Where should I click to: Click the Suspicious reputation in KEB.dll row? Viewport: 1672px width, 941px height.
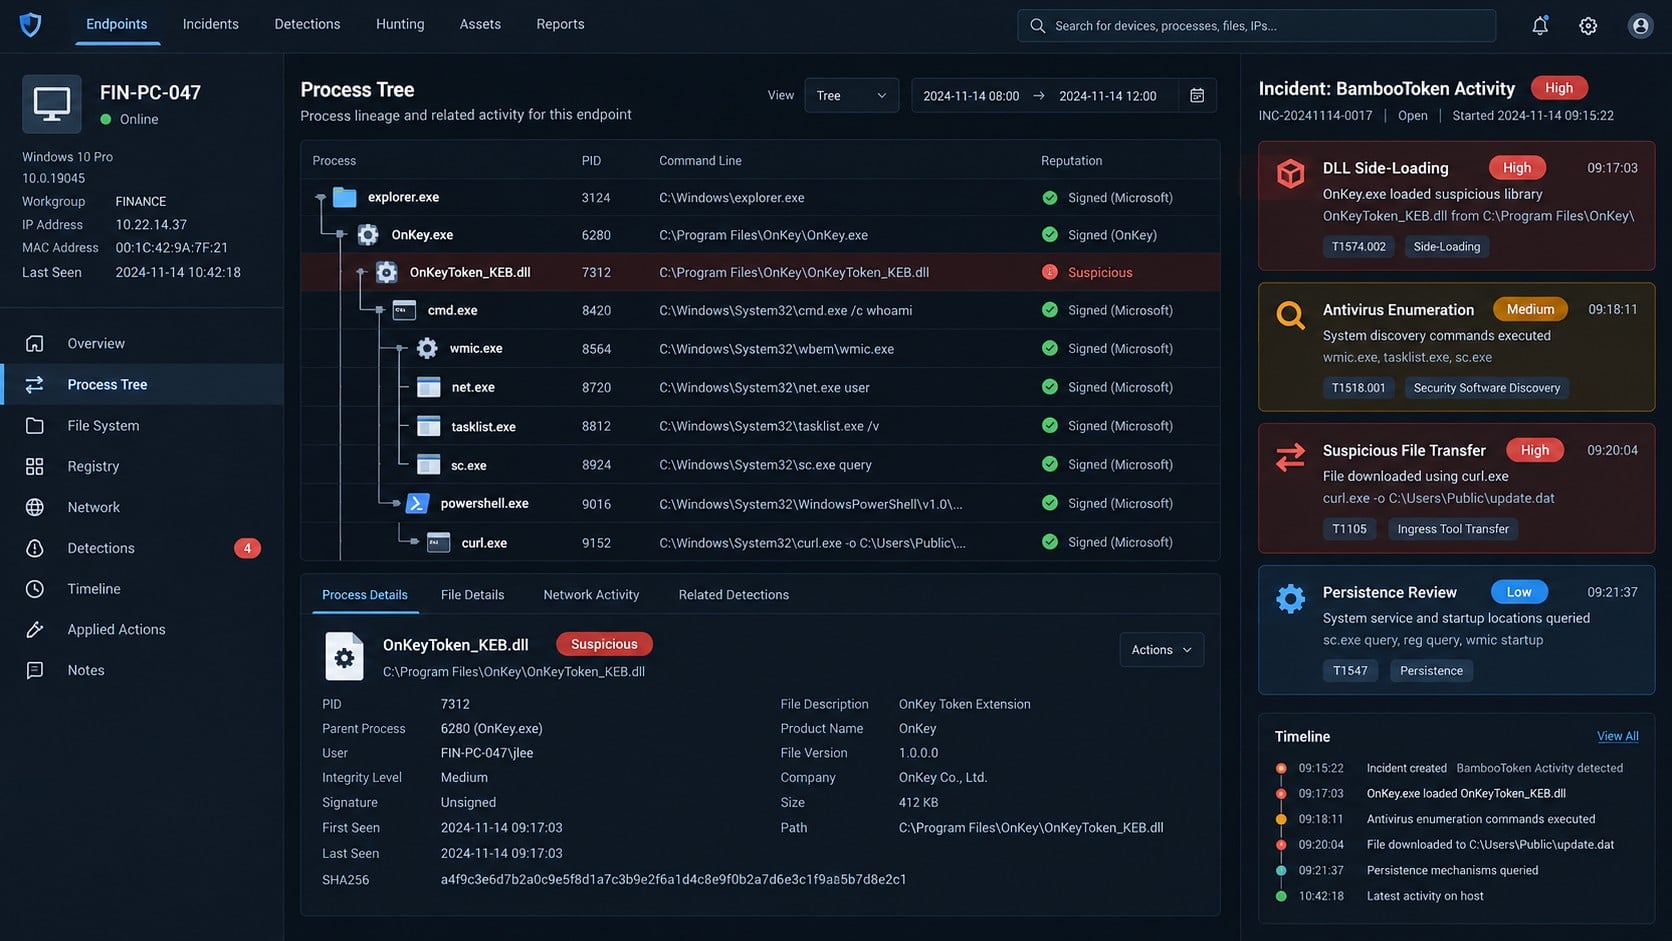point(1099,272)
